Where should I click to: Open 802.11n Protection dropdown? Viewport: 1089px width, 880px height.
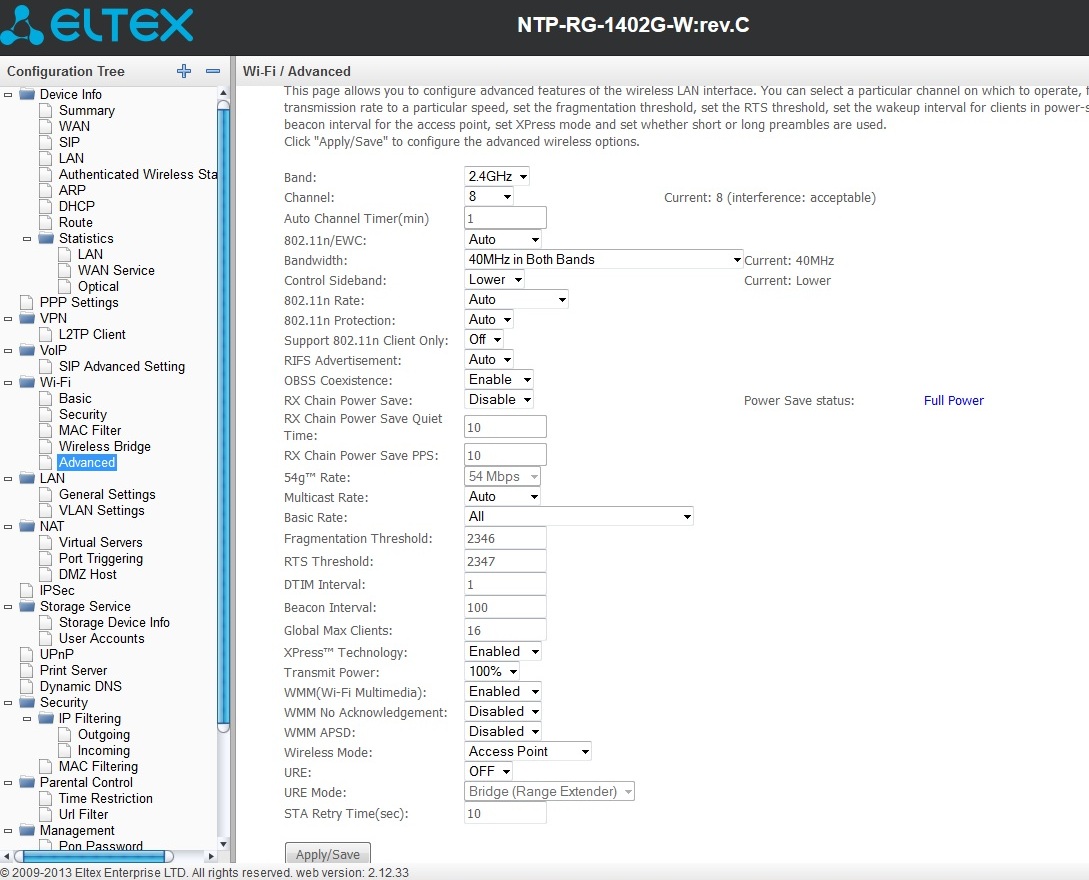[x=489, y=319]
